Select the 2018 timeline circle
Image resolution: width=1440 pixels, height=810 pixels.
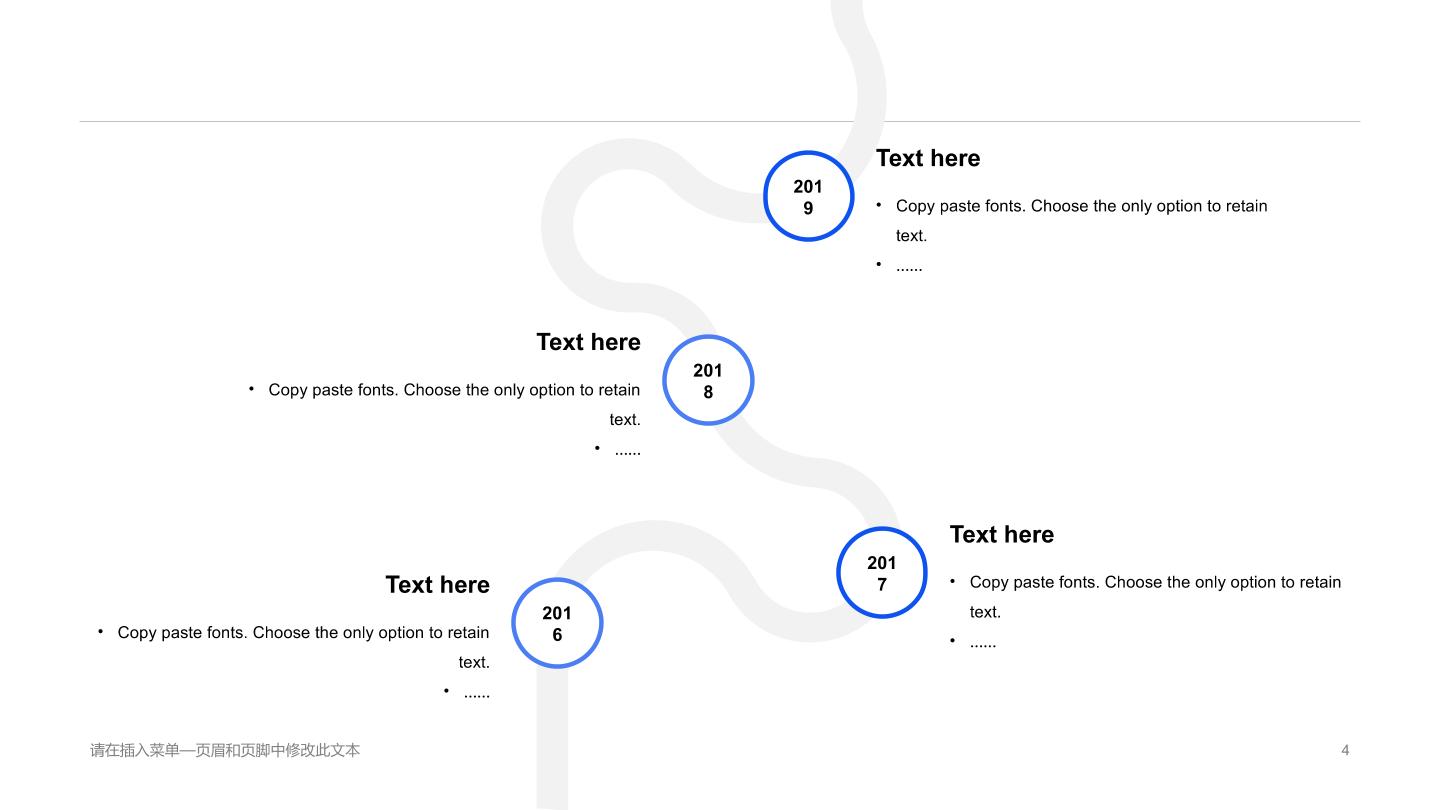coord(708,380)
